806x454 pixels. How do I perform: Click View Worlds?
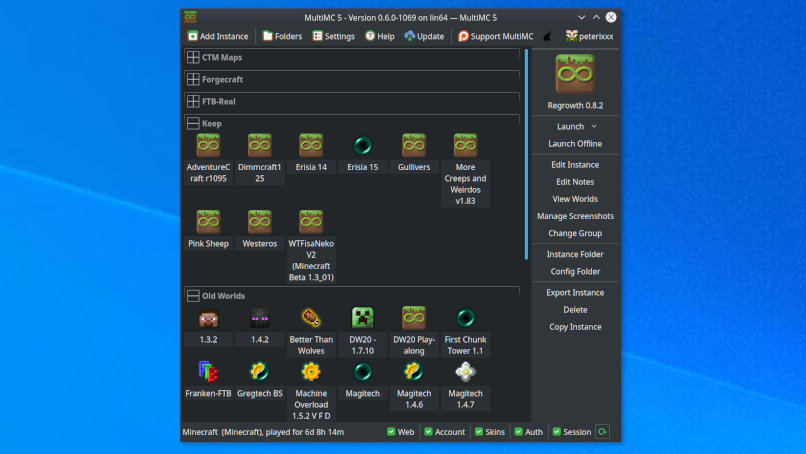click(x=575, y=198)
